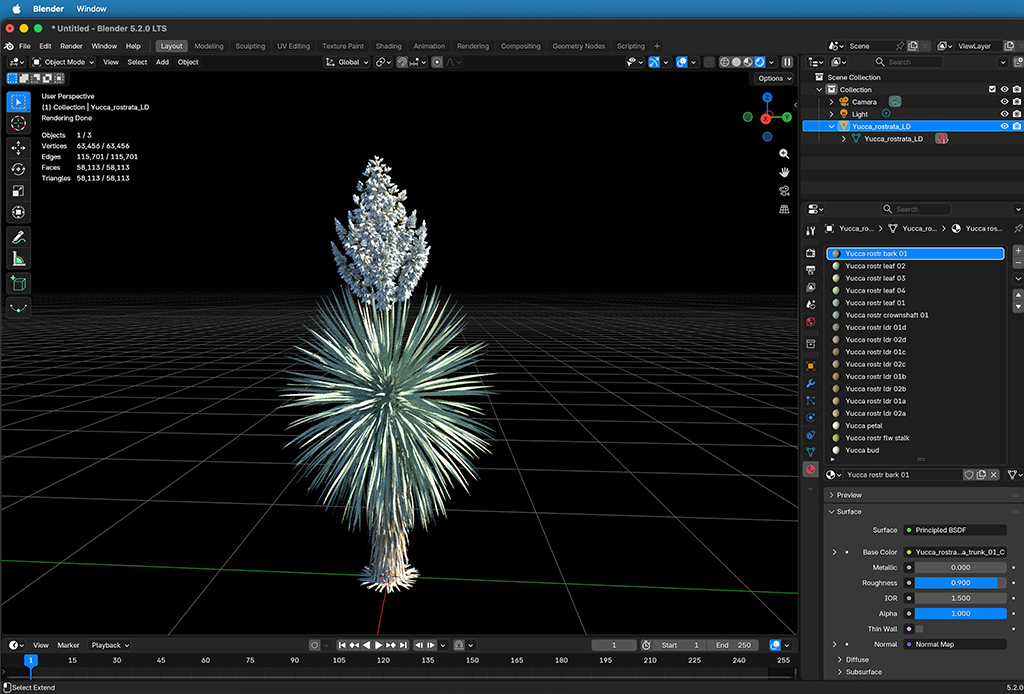Image resolution: width=1024 pixels, height=694 pixels.
Task: Switch to the Geometry Nodes workspace
Action: 578,46
